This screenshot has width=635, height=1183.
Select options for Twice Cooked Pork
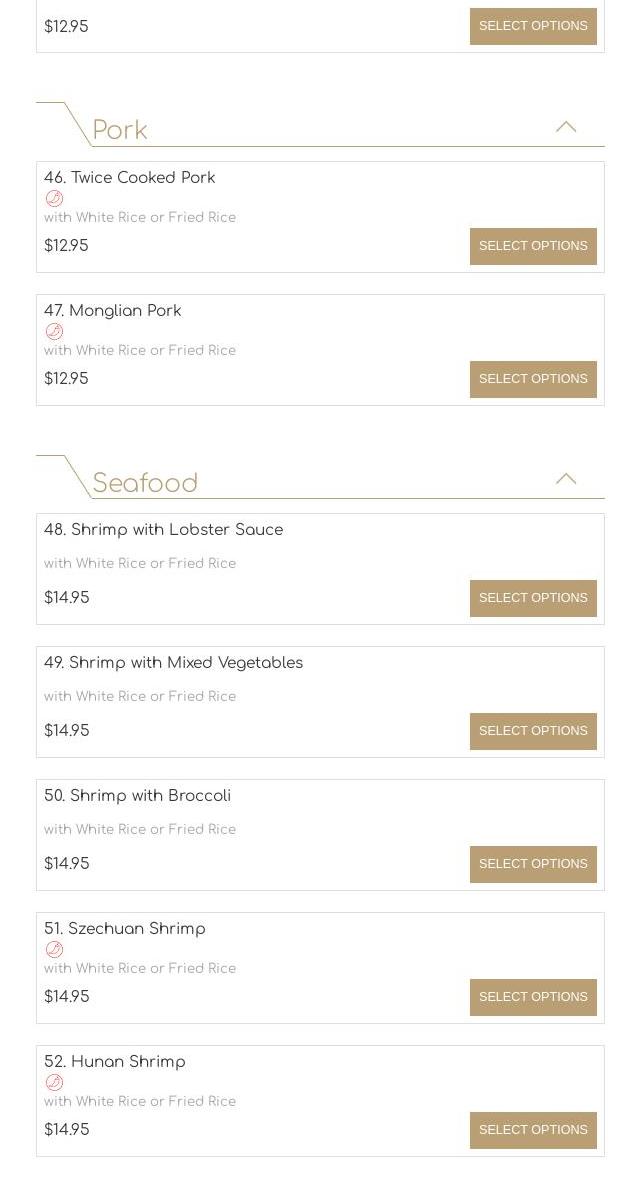pos(533,246)
